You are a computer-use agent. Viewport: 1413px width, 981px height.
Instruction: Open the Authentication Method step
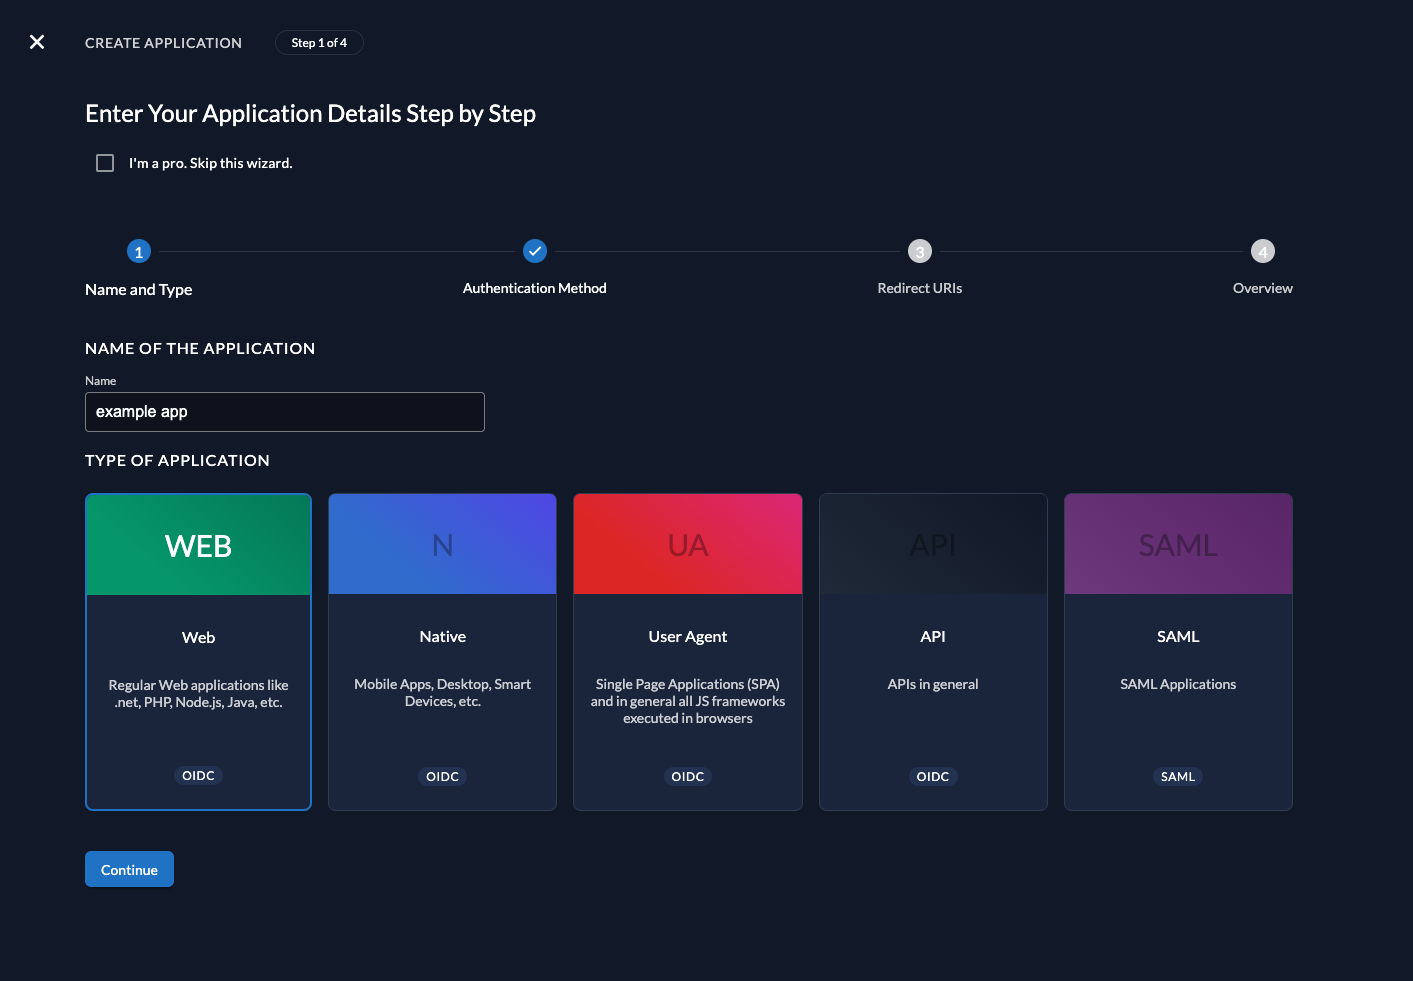click(x=534, y=251)
